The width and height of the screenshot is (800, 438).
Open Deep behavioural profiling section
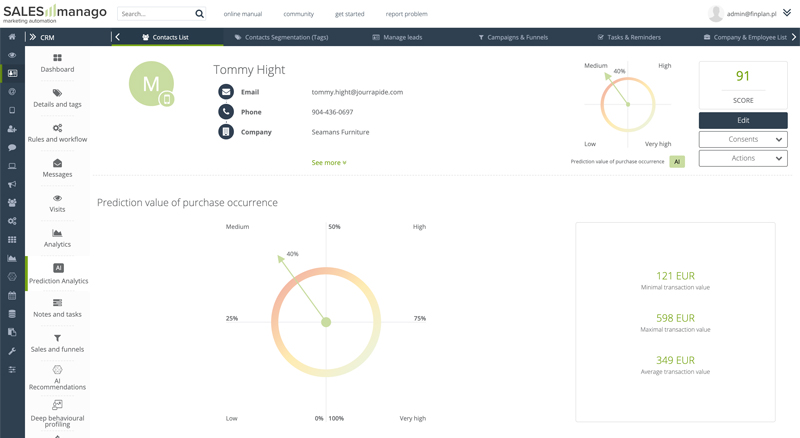[x=58, y=414]
